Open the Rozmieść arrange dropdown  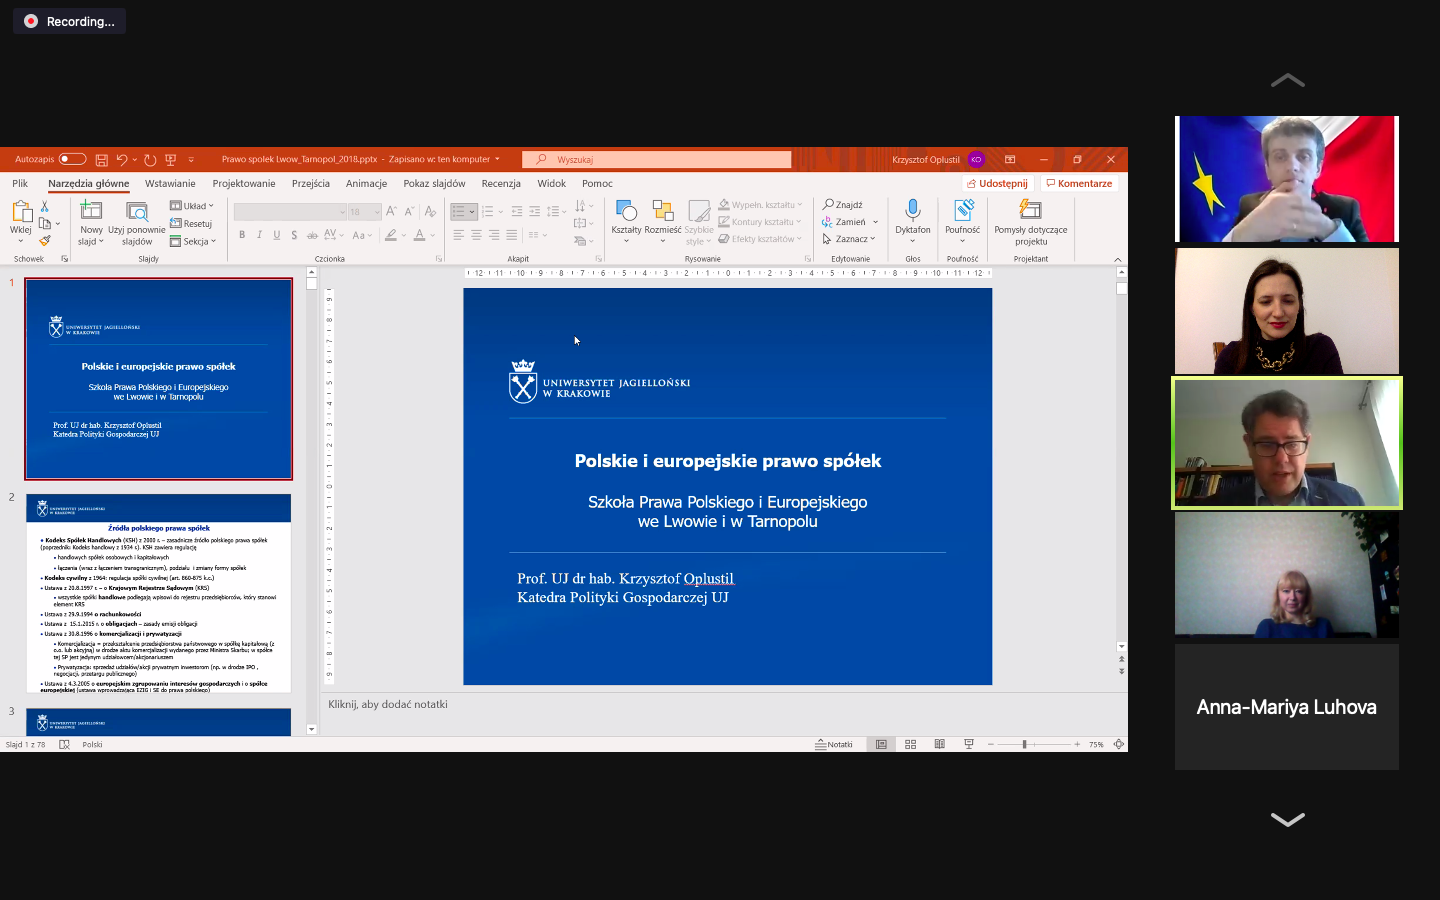[x=662, y=223]
